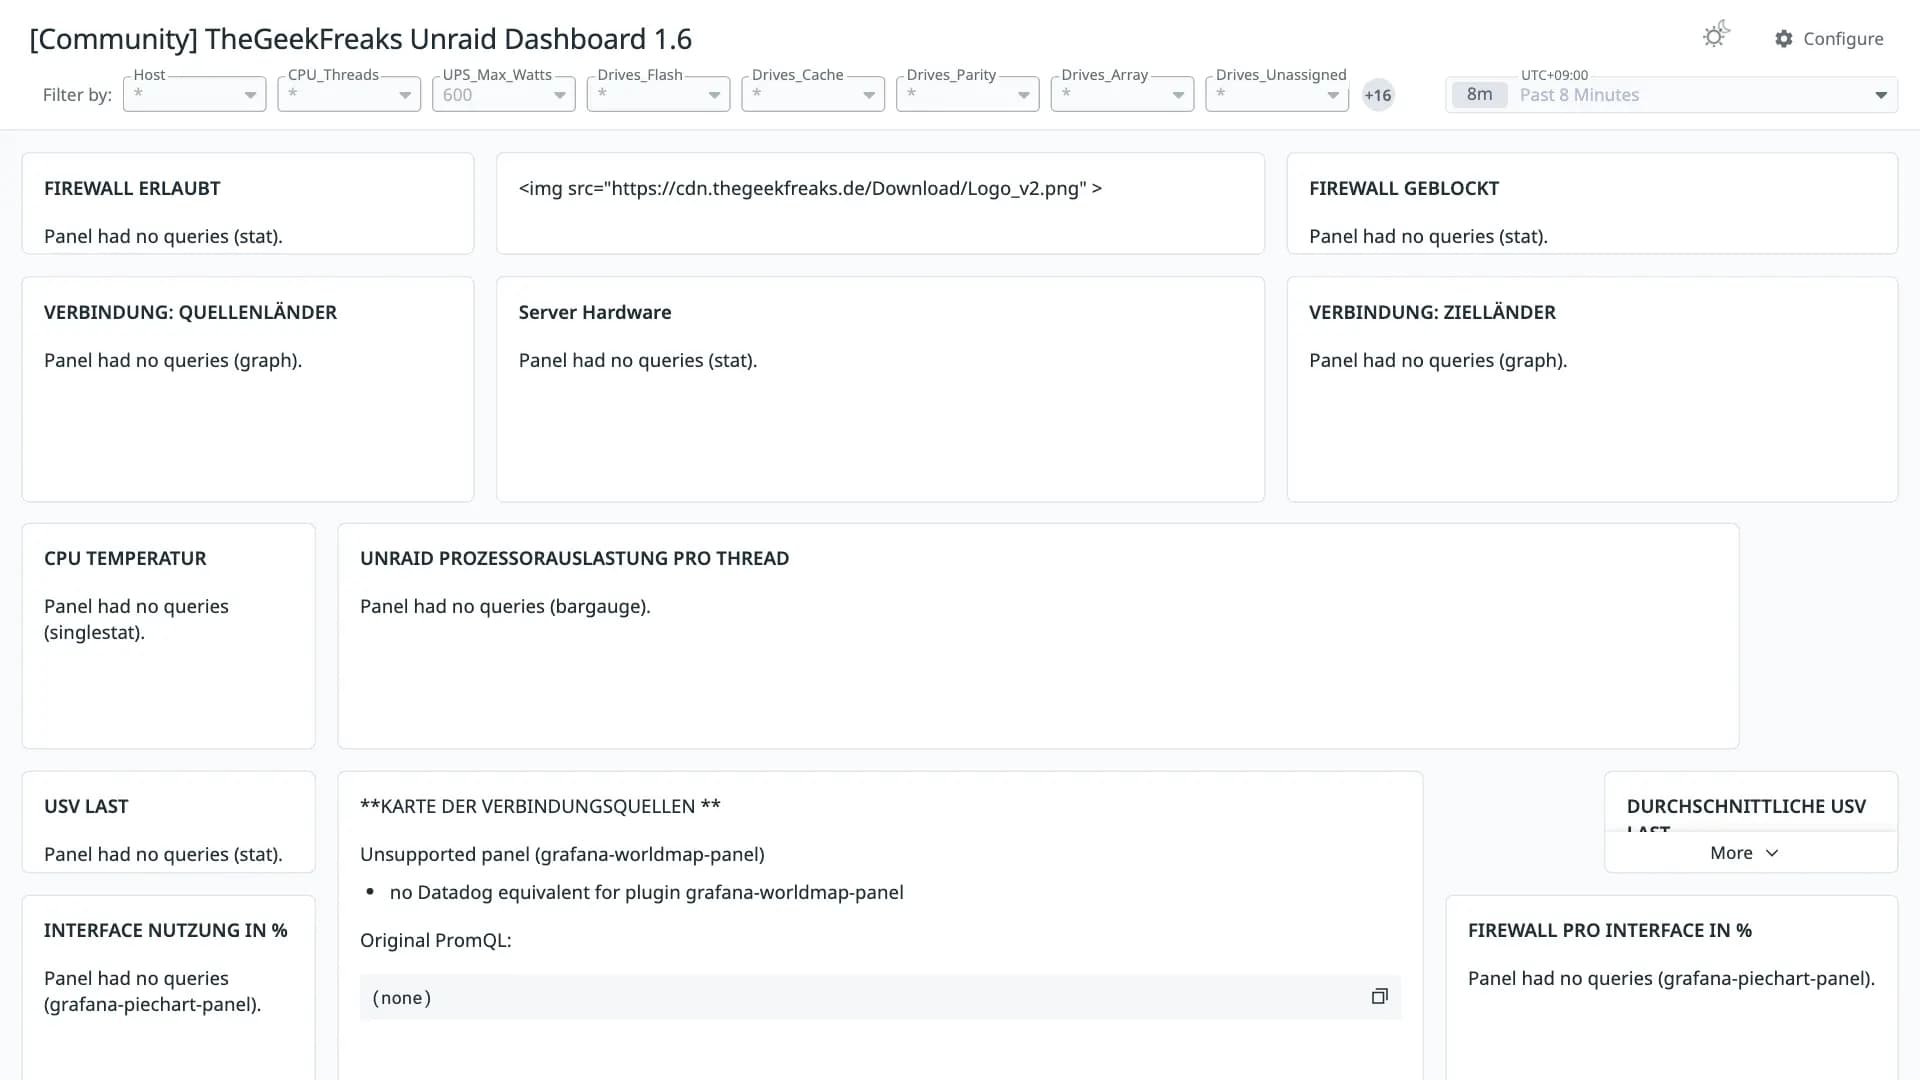Click UNRAID PROZESSORAUSLASTUNG PRO THREAD title

coord(574,558)
